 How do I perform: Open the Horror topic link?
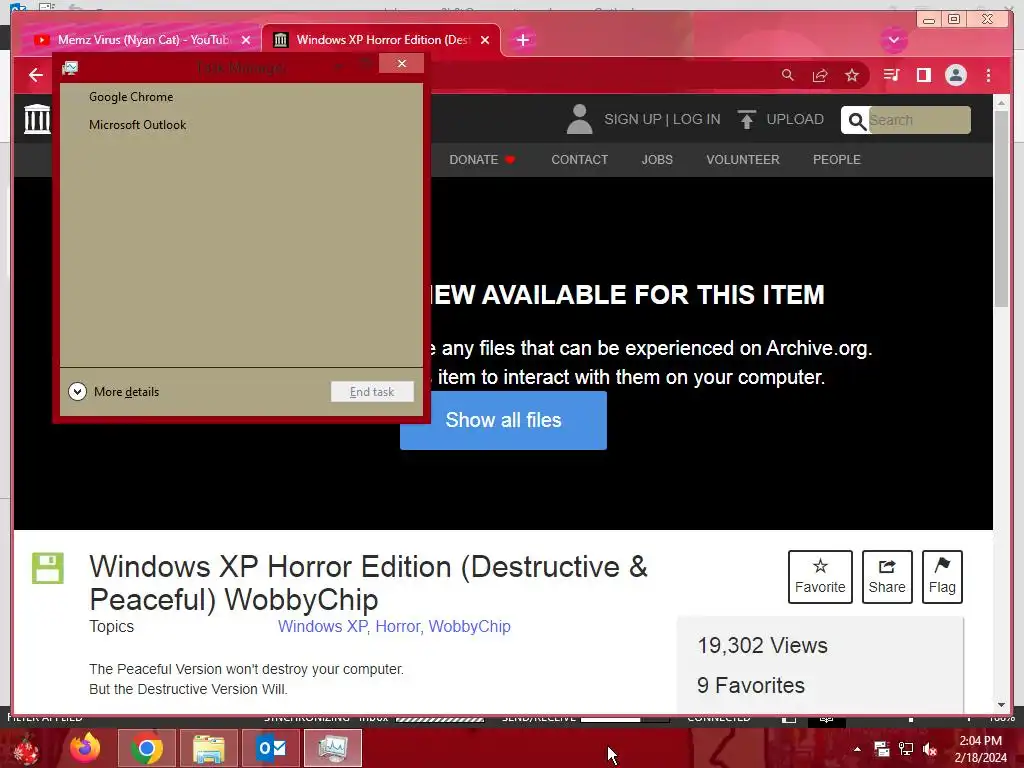pyautogui.click(x=397, y=626)
